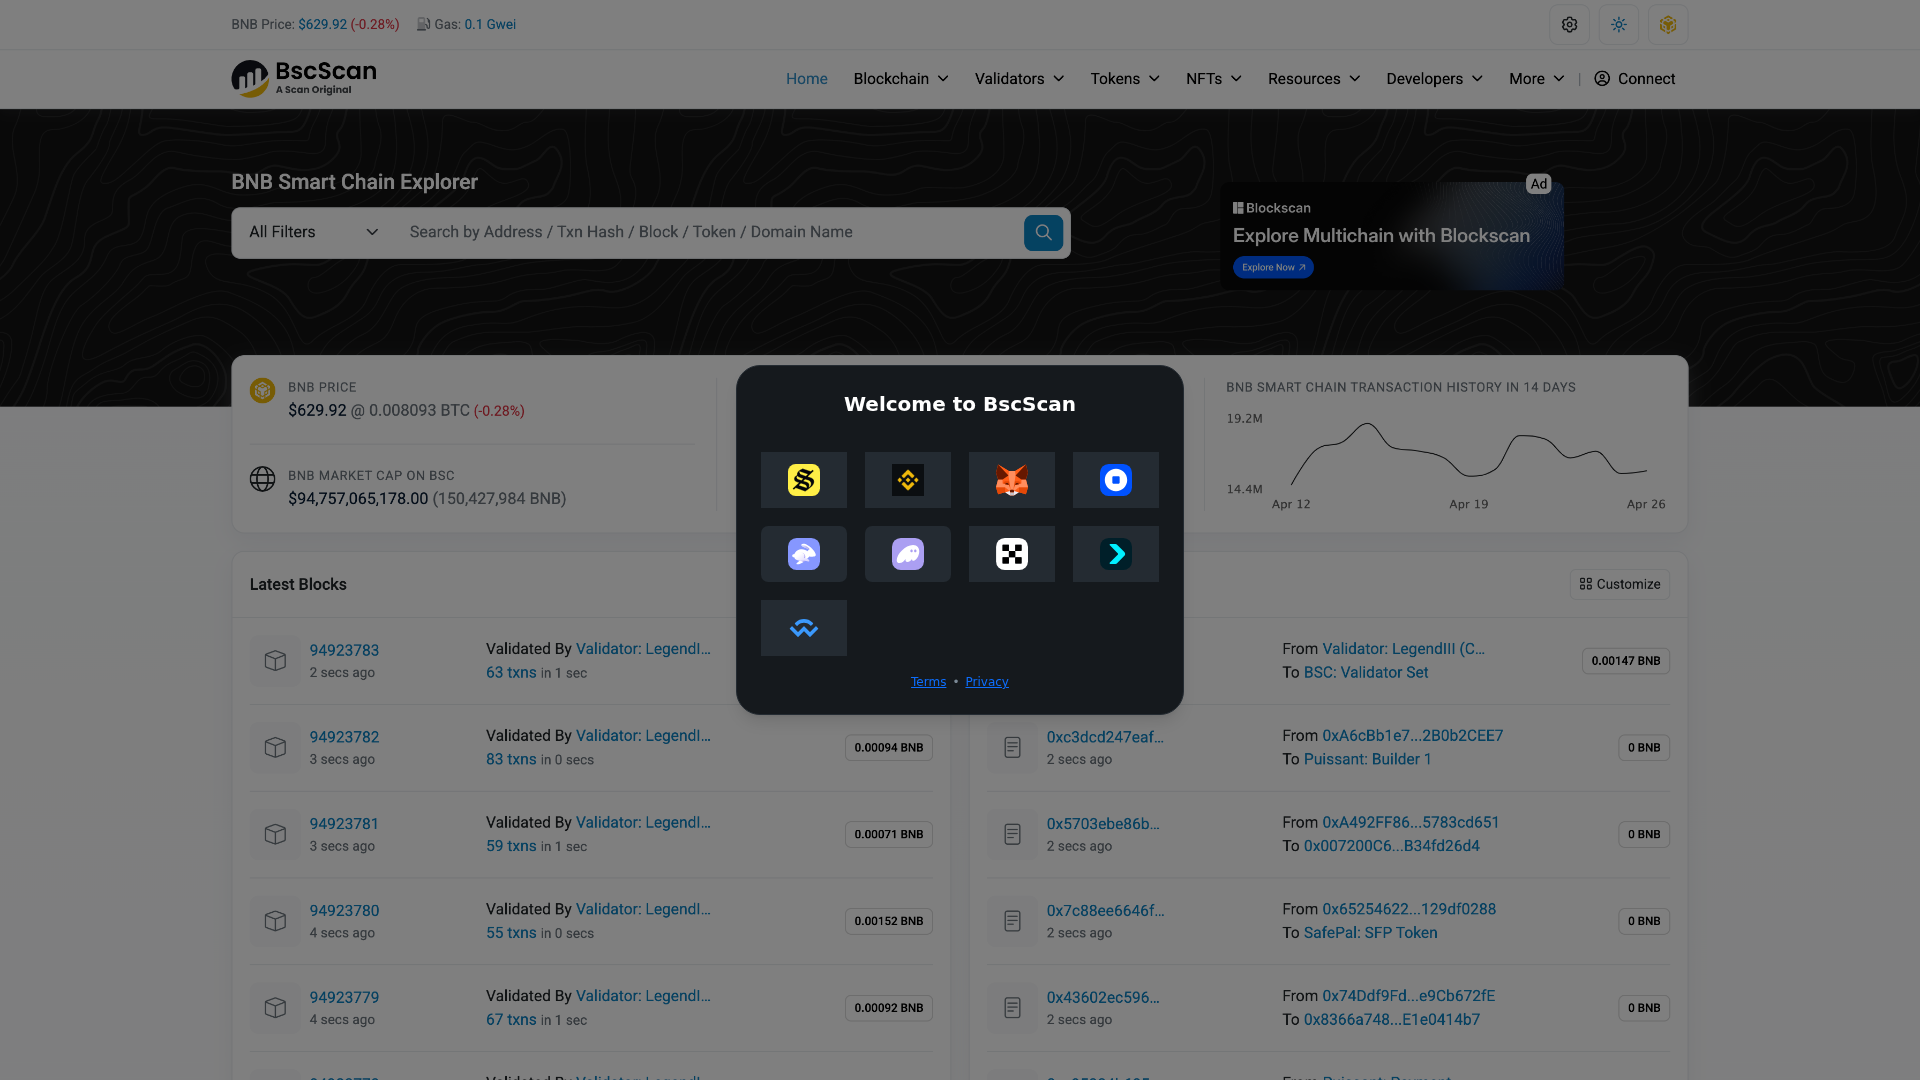1920x1080 pixels.
Task: Pick the Phantom ghost wallet icon
Action: pyautogui.click(x=907, y=554)
